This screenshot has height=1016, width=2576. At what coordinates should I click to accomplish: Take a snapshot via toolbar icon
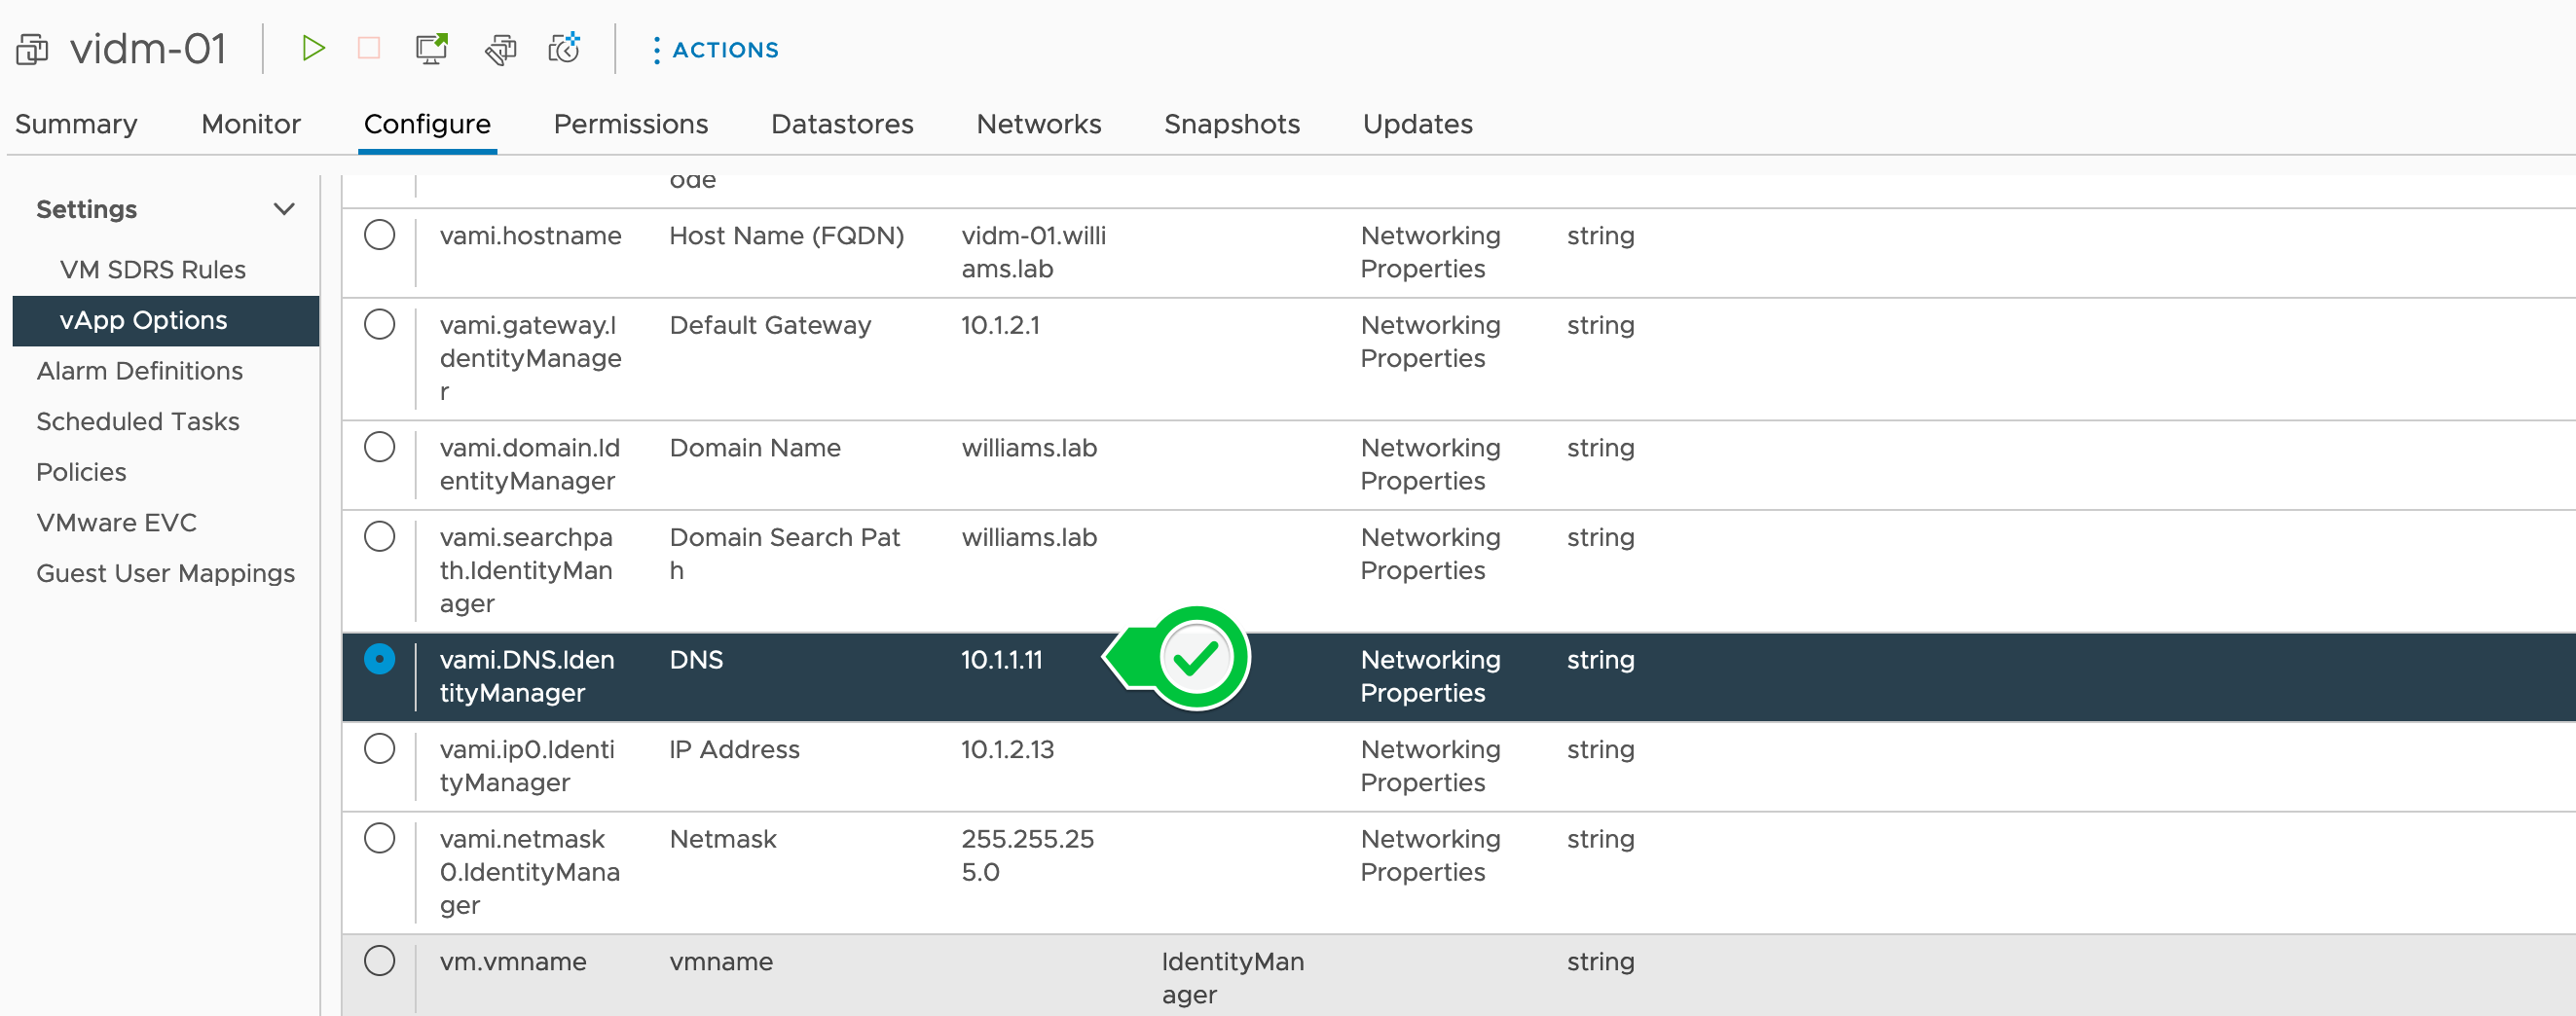[565, 48]
